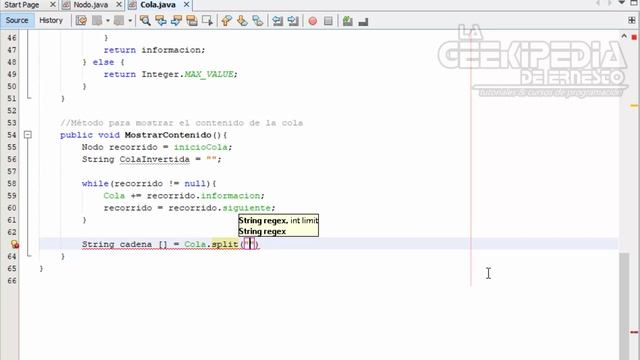Toggle a bookmark on the current line
Image resolution: width=640 pixels, height=360 pixels.
(258, 20)
